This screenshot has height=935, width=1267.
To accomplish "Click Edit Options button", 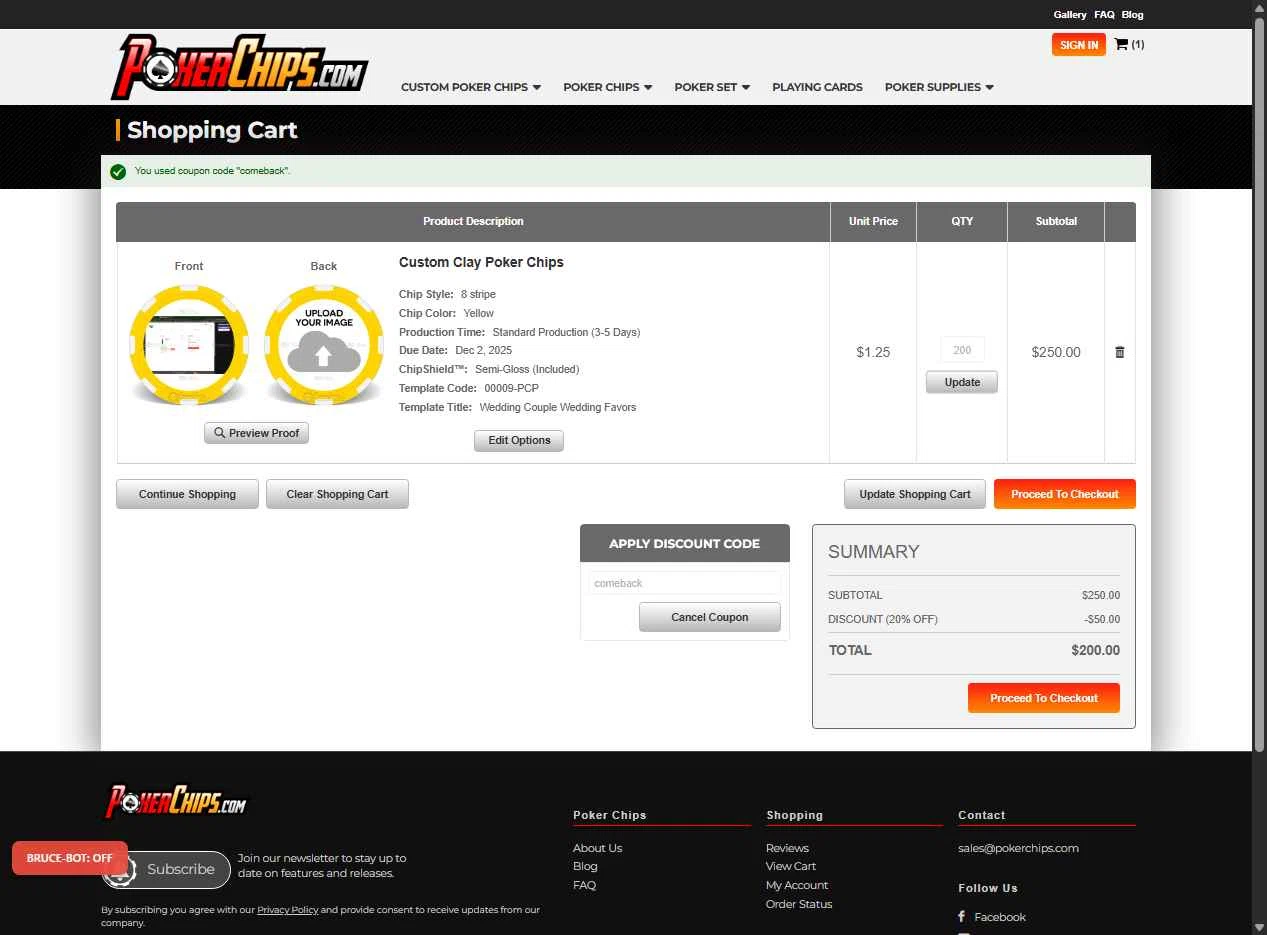I will click(x=519, y=441).
